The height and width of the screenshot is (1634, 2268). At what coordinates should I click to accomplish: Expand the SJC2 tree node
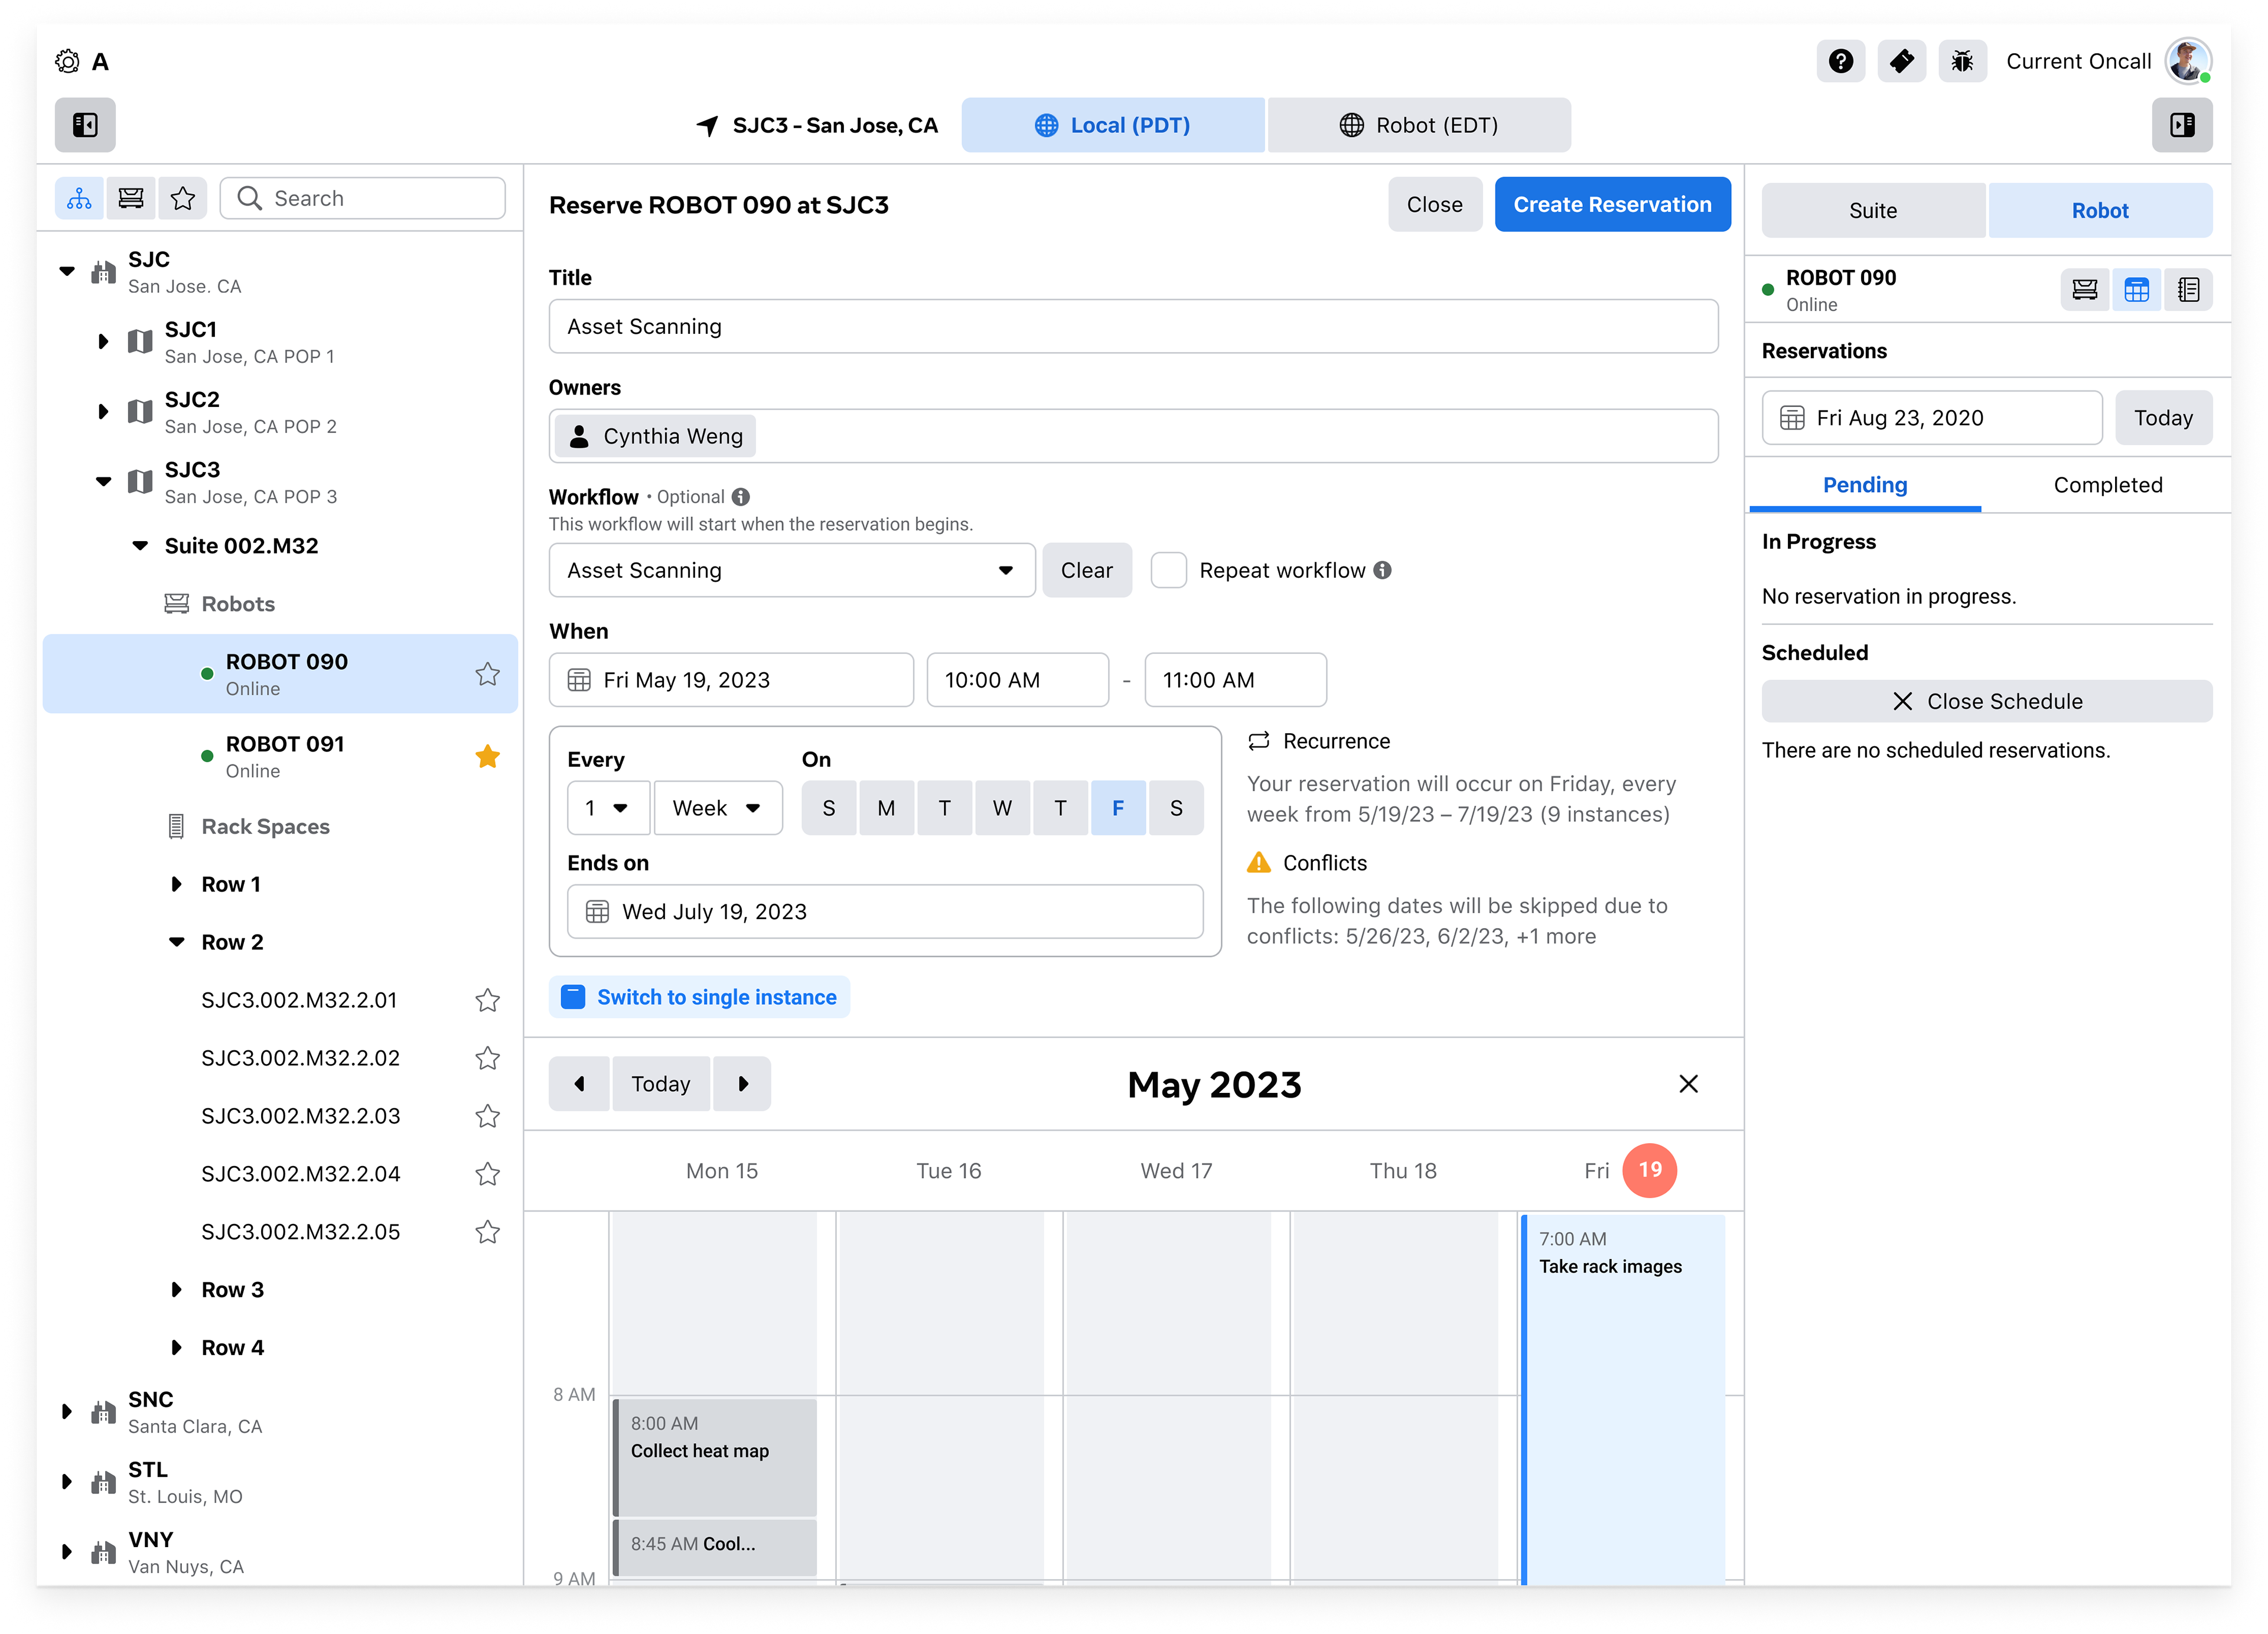click(103, 411)
